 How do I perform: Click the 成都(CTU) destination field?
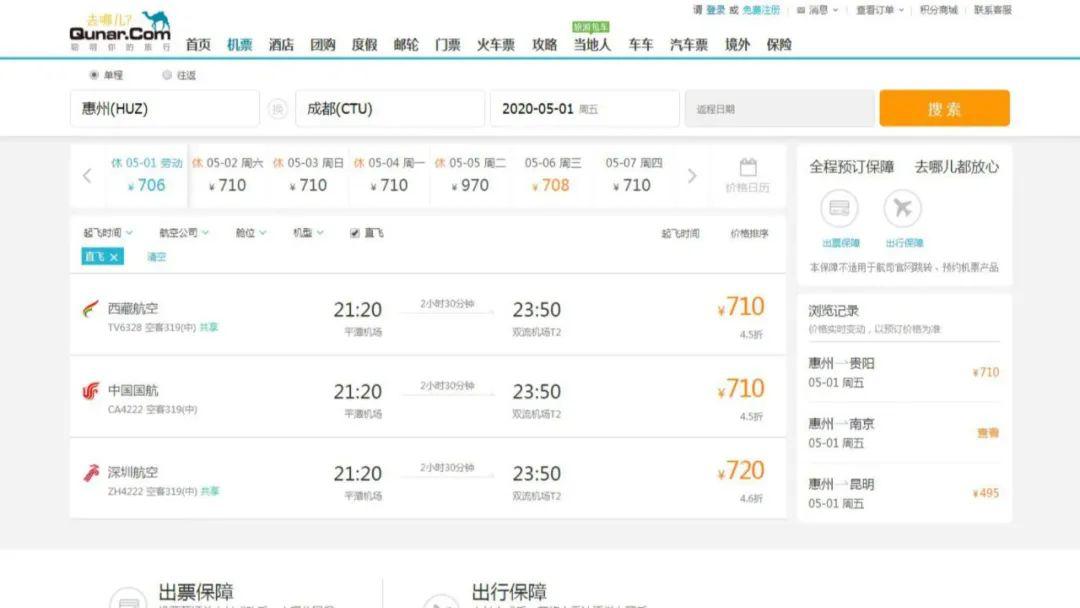coord(390,108)
